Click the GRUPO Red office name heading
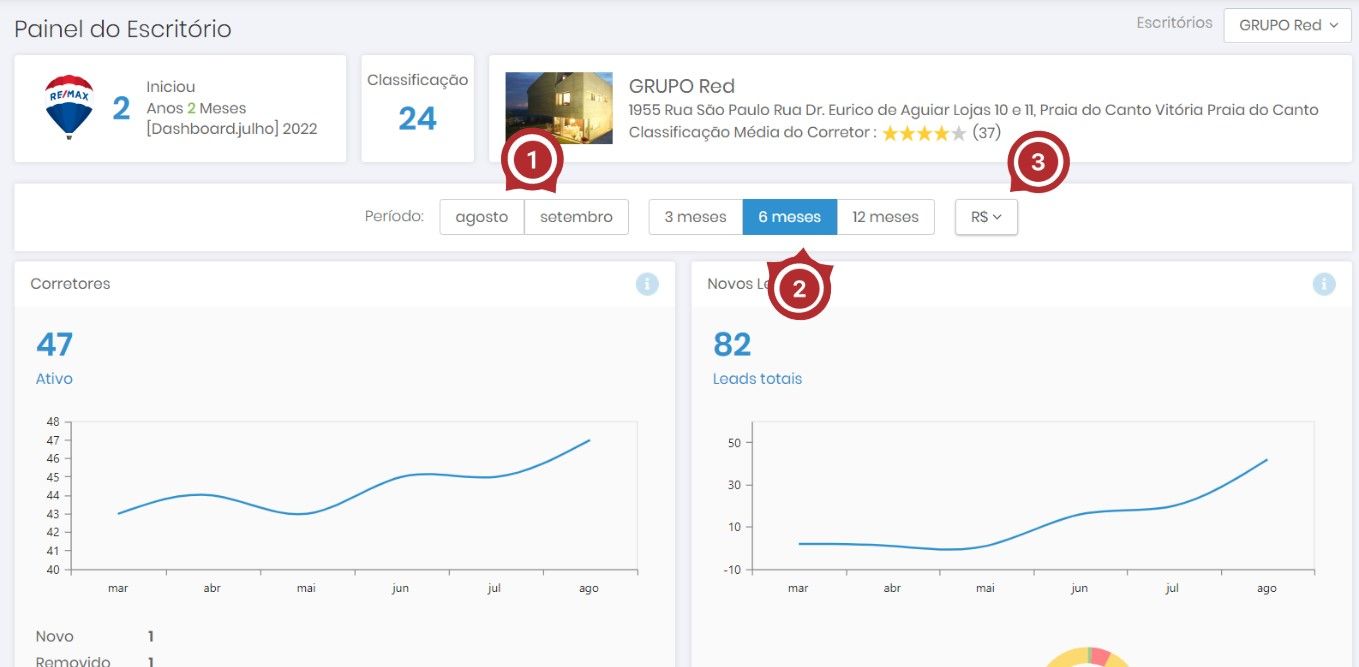 tap(682, 86)
